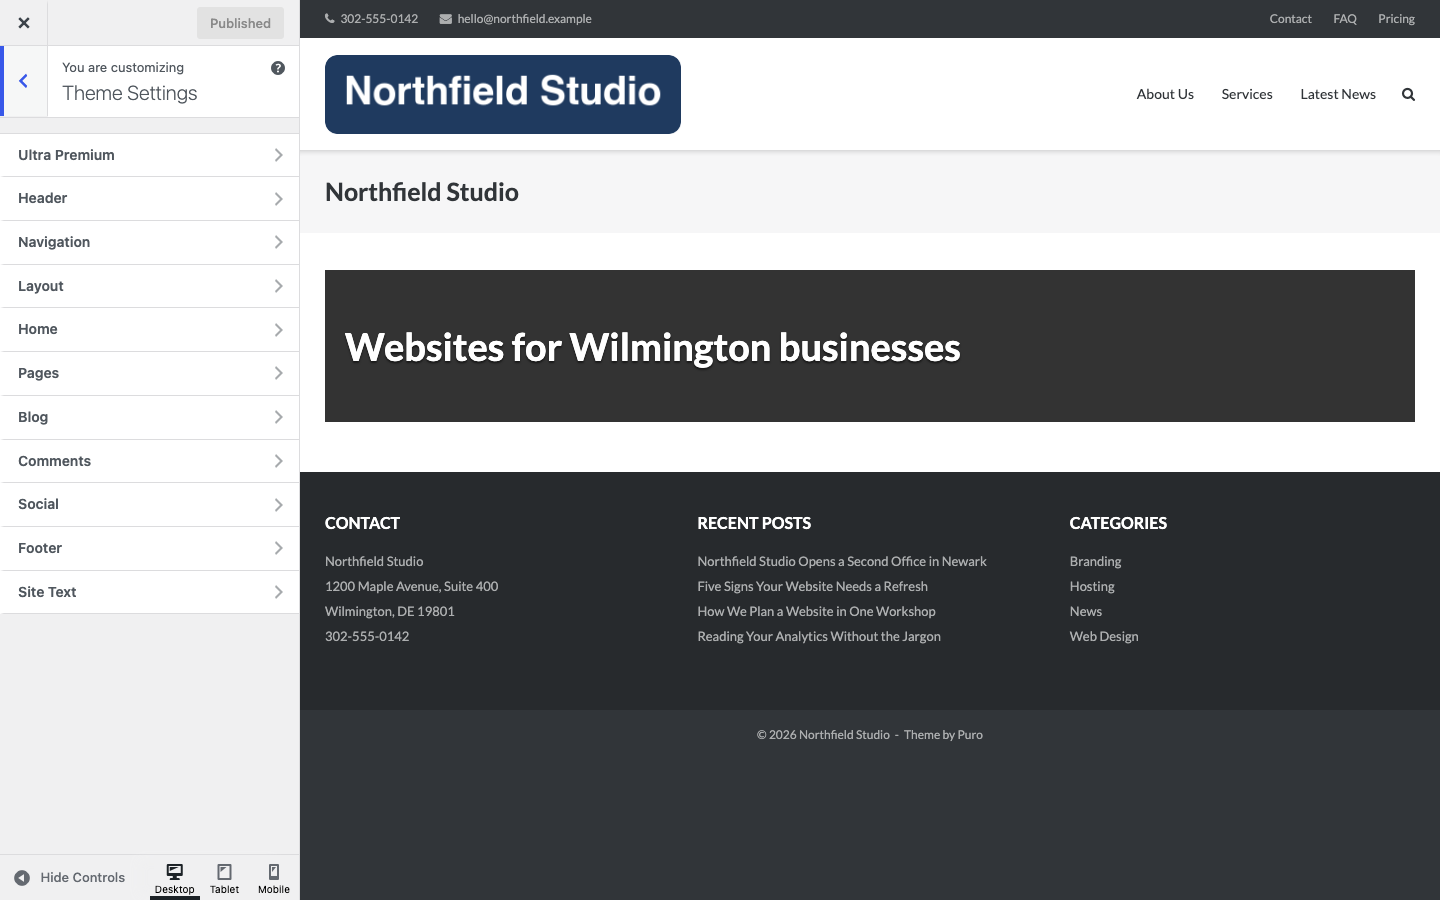1440x900 pixels.
Task: Expand the Comments settings section
Action: point(150,461)
